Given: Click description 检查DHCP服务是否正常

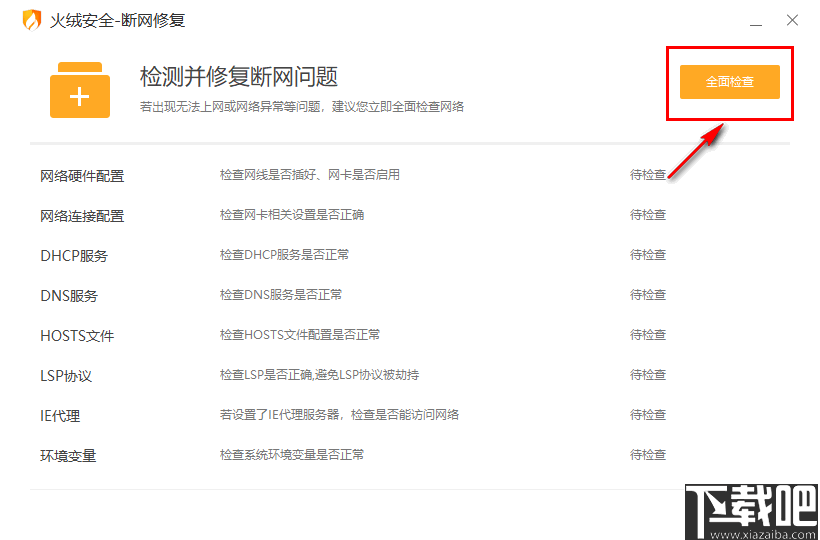Looking at the screenshot, I should pos(284,255).
